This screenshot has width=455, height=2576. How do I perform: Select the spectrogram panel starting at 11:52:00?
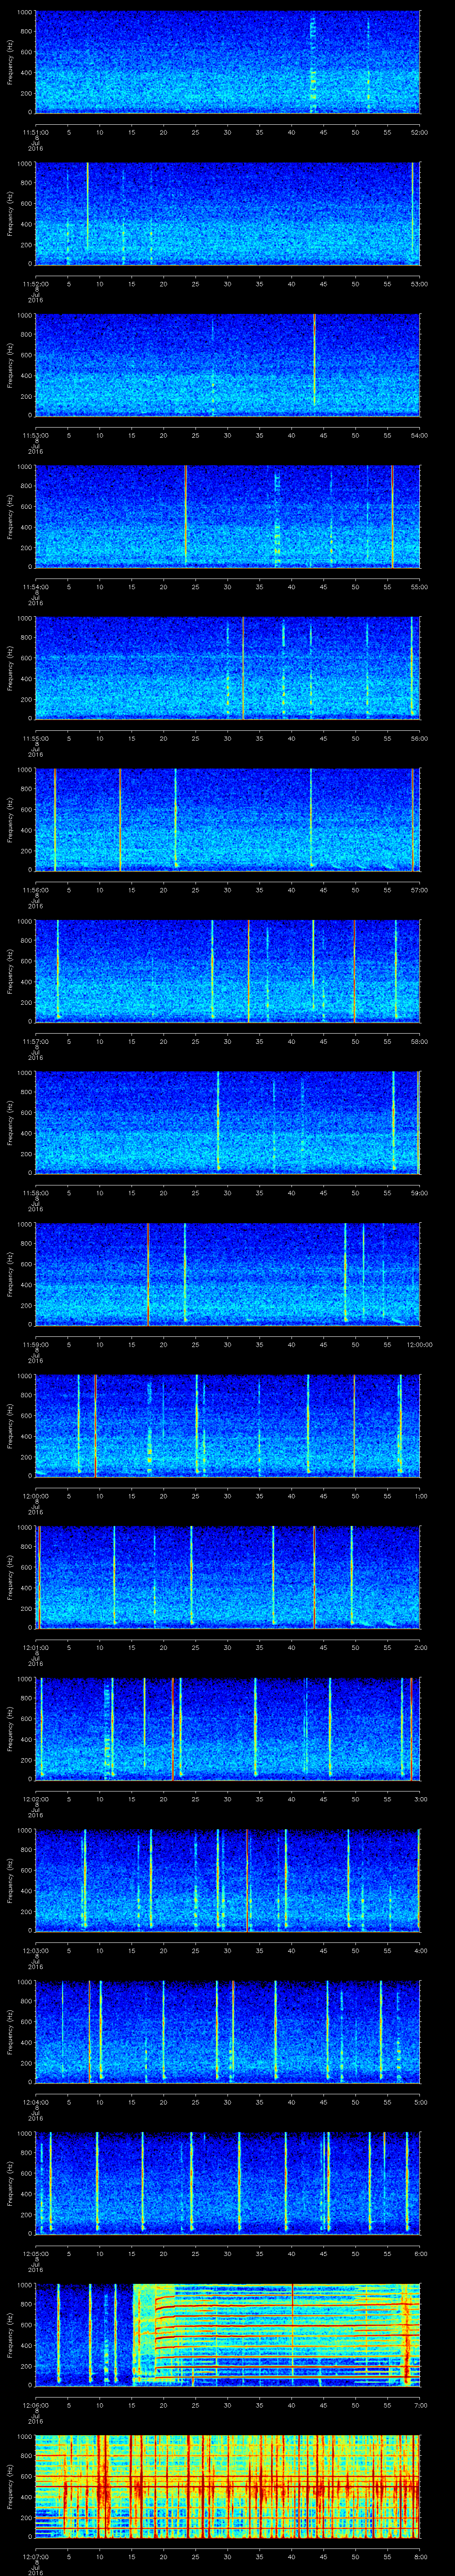[x=227, y=214]
